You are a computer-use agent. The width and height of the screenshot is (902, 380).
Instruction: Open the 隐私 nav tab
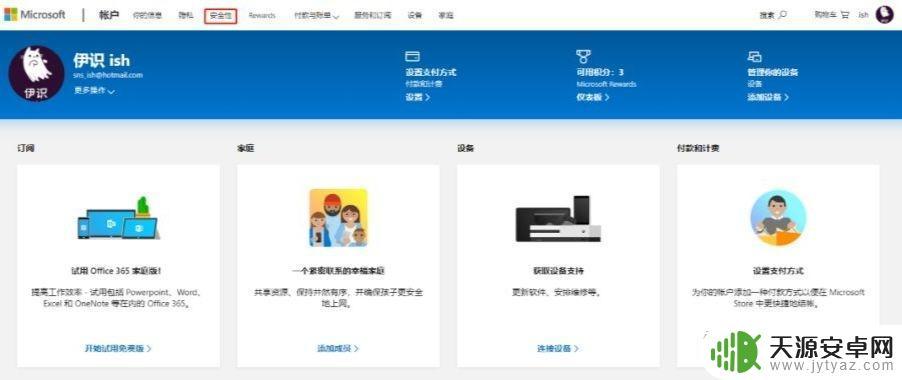[x=186, y=16]
